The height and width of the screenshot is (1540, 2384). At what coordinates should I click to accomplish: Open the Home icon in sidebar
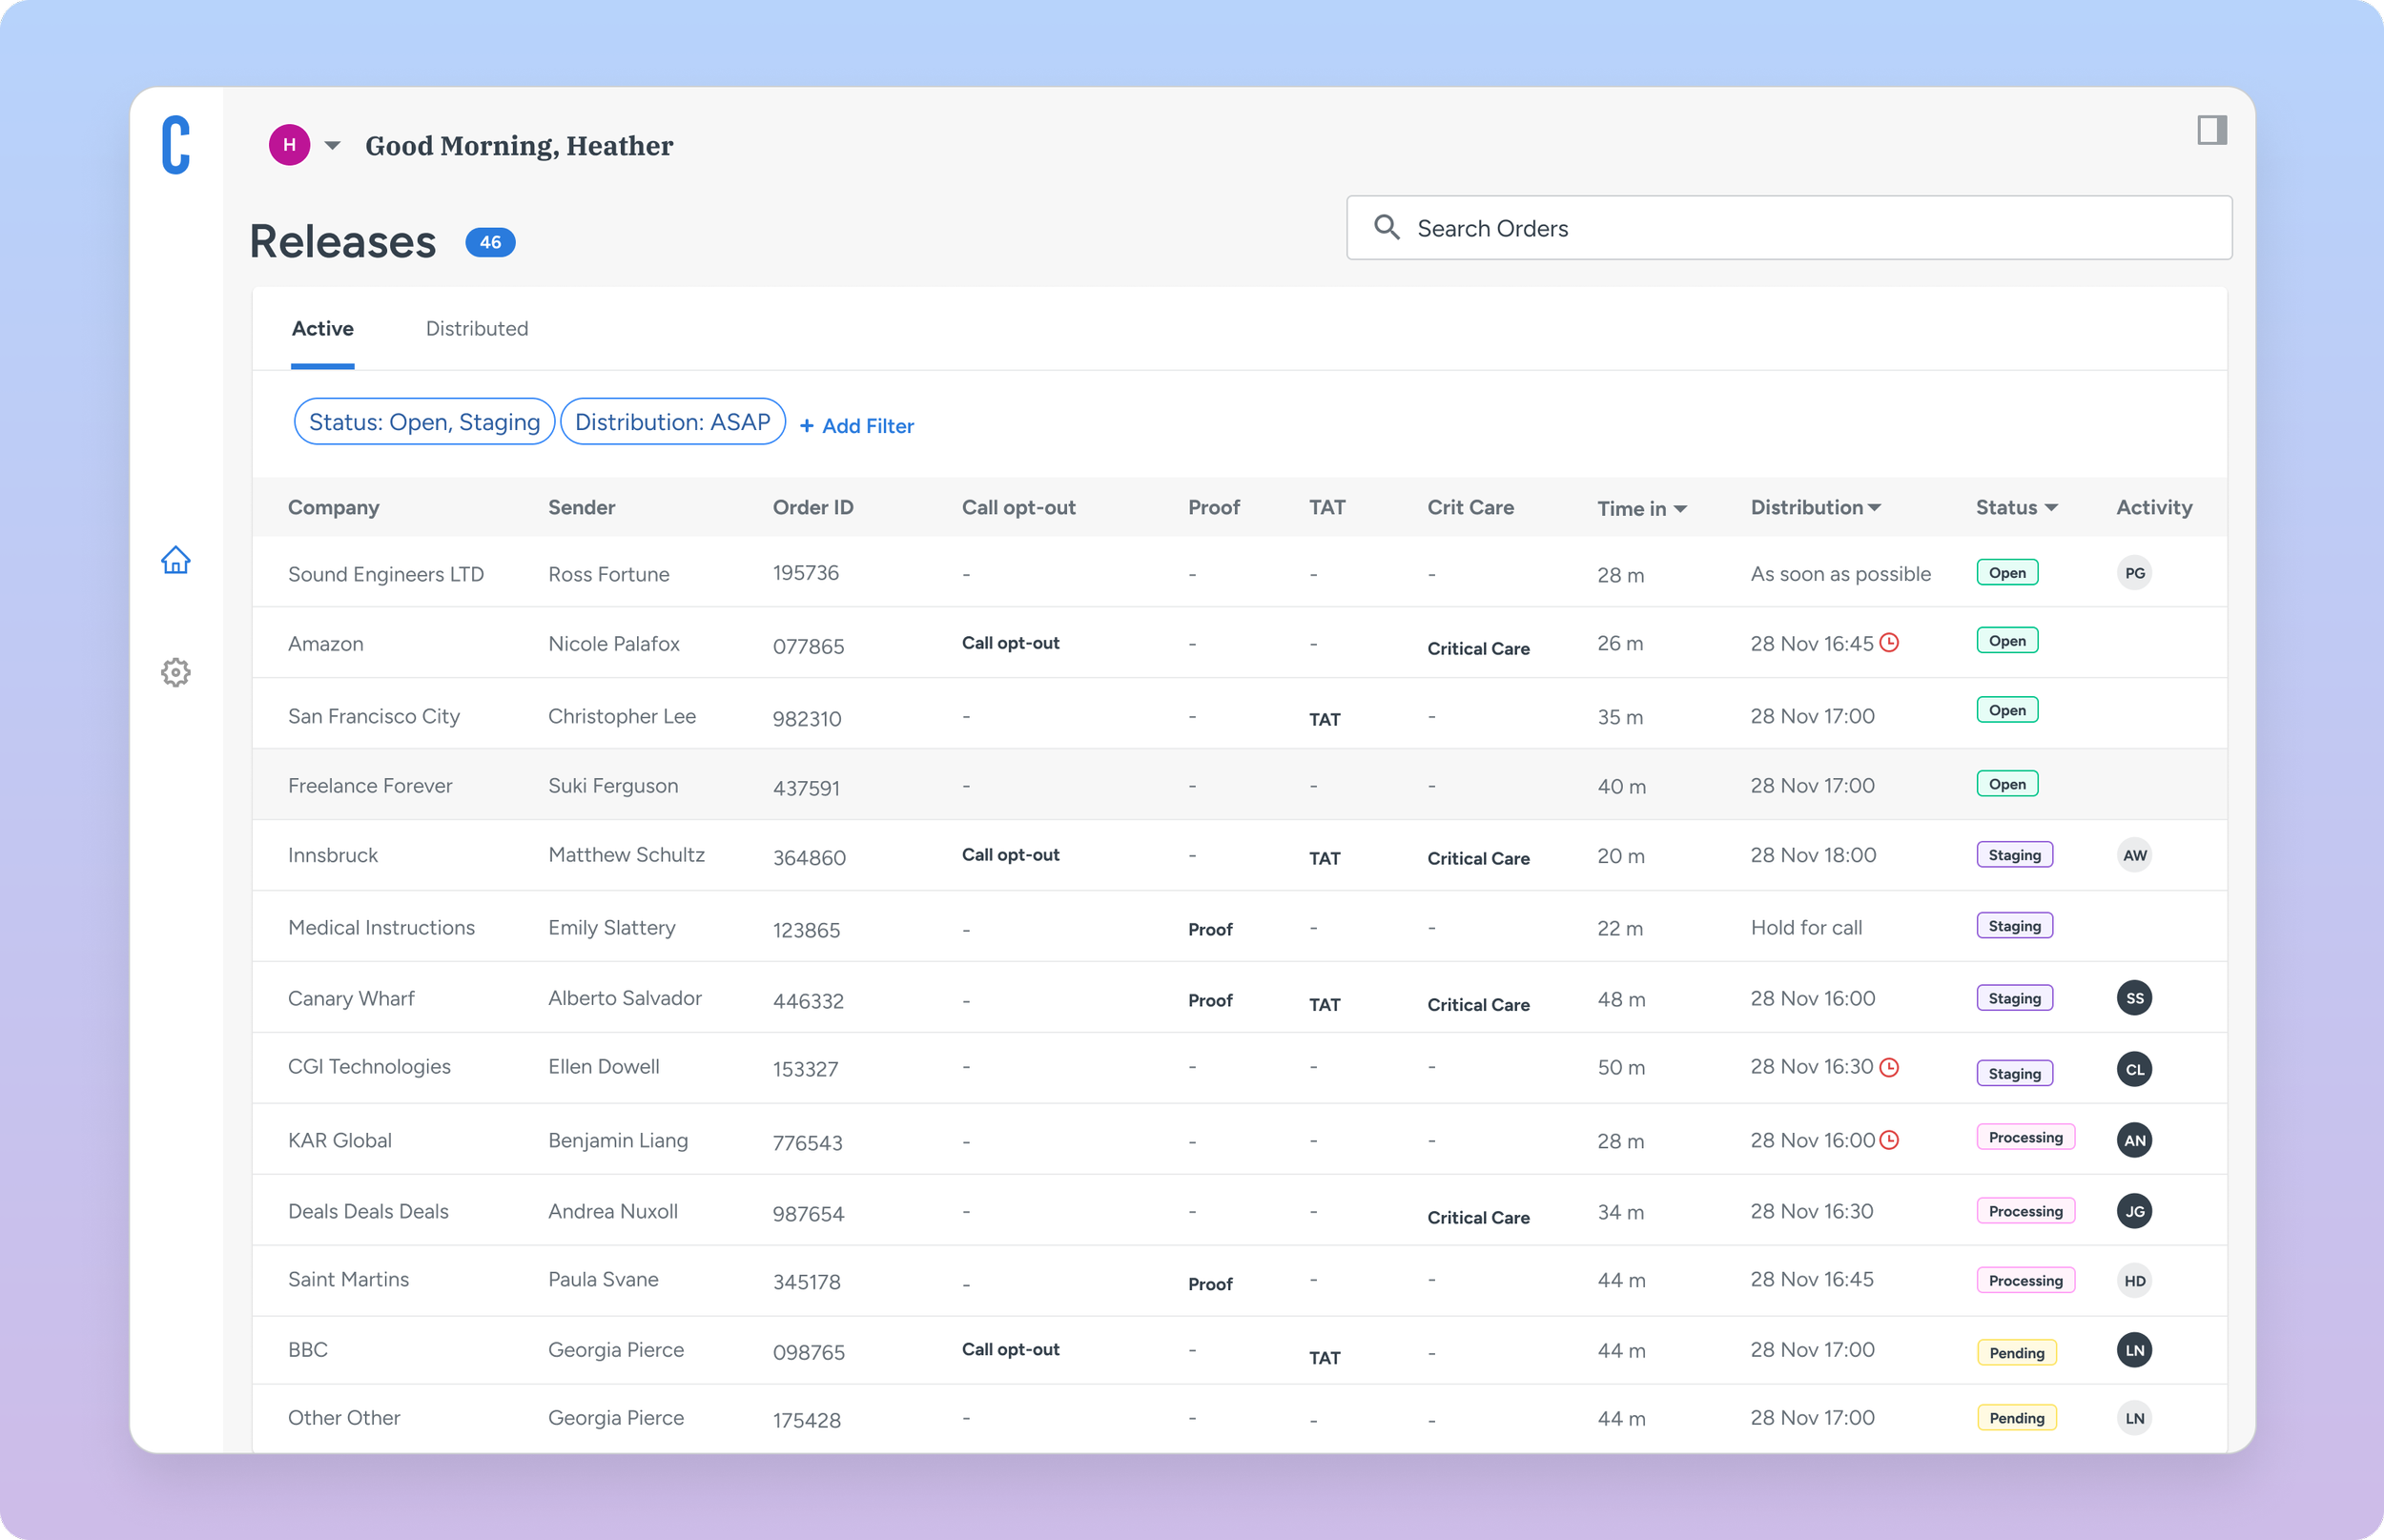click(175, 560)
